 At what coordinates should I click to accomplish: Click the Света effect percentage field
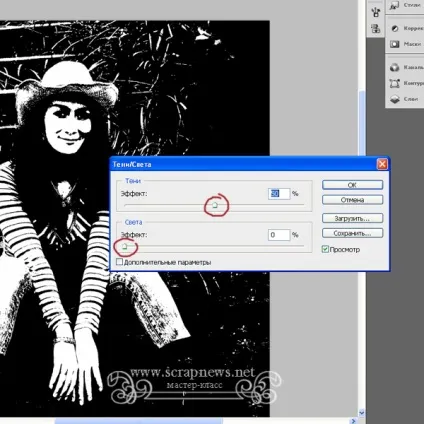[279, 235]
